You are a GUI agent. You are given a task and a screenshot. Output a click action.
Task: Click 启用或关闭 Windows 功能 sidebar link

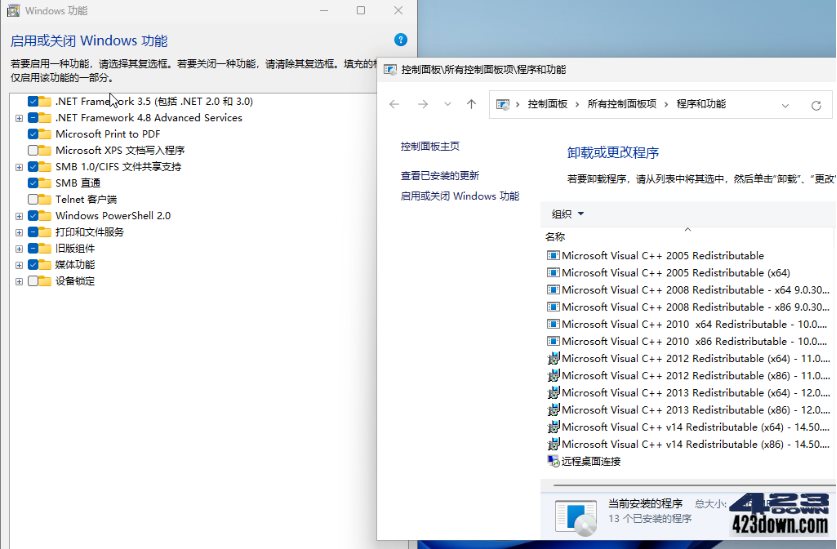460,196
